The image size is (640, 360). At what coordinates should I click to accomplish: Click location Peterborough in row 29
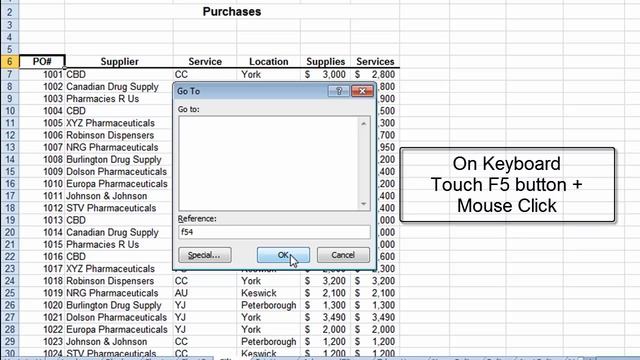tap(269, 342)
